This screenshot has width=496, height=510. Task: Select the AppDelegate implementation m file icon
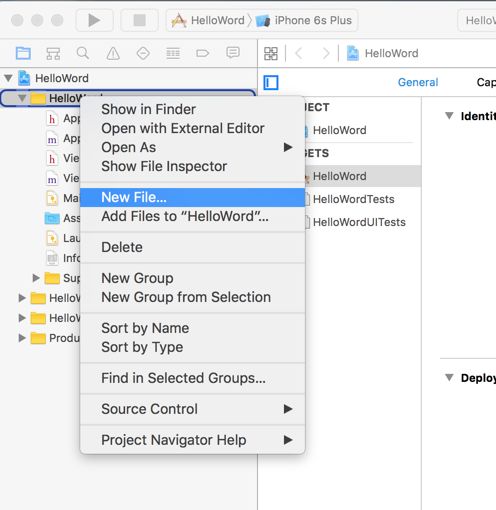click(52, 139)
